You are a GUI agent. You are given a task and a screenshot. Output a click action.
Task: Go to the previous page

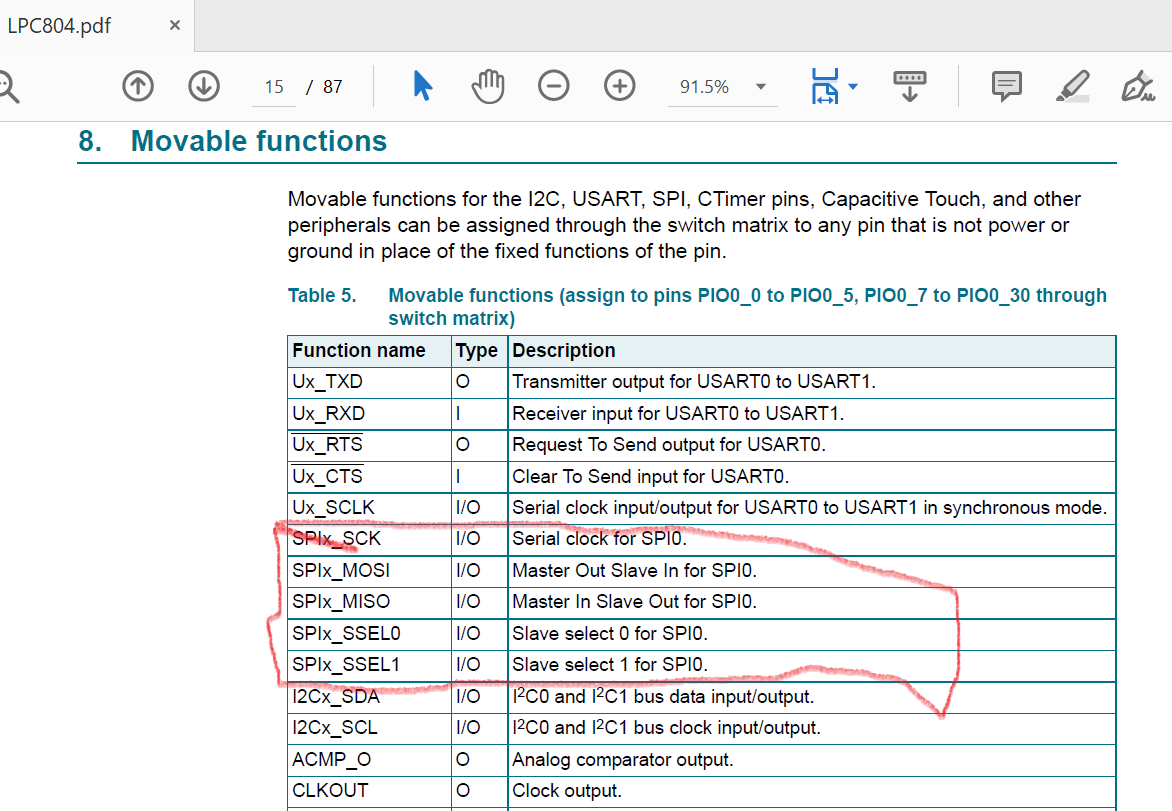[137, 86]
